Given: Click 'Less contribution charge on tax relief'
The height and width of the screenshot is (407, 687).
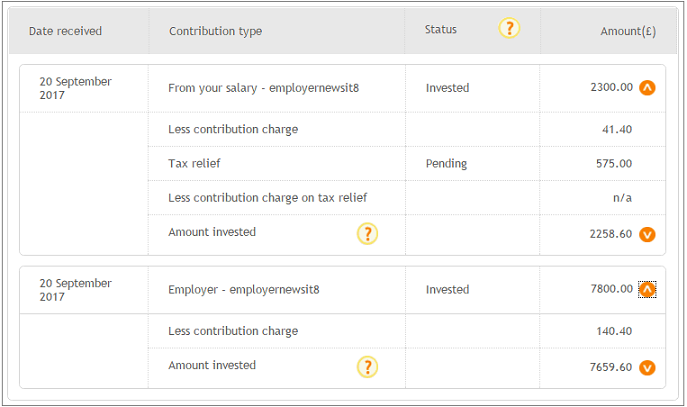Looking at the screenshot, I should pos(268,198).
